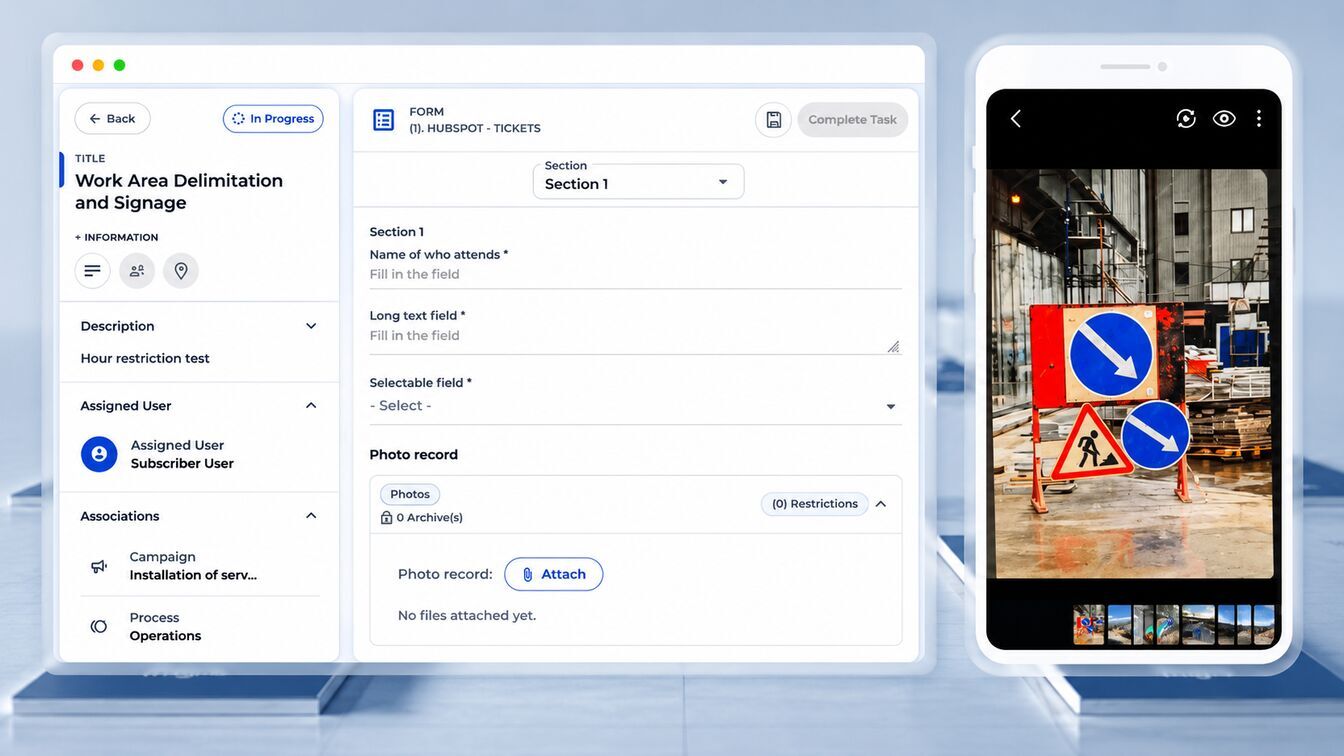Open the location pin info icon
Screen dimensions: 1344x756
181,271
